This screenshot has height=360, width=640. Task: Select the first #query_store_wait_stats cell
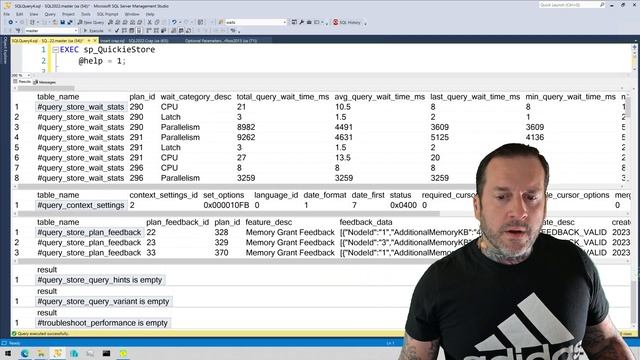[x=81, y=107]
